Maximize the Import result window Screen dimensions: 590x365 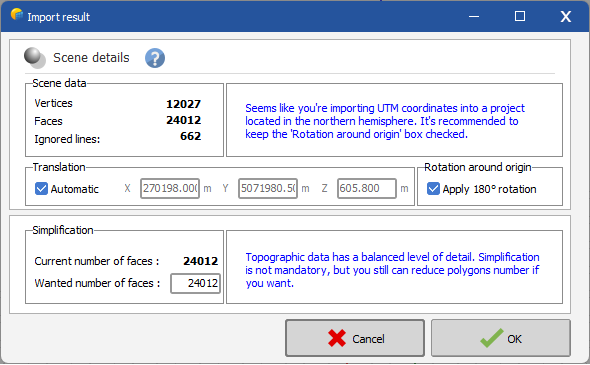point(520,16)
